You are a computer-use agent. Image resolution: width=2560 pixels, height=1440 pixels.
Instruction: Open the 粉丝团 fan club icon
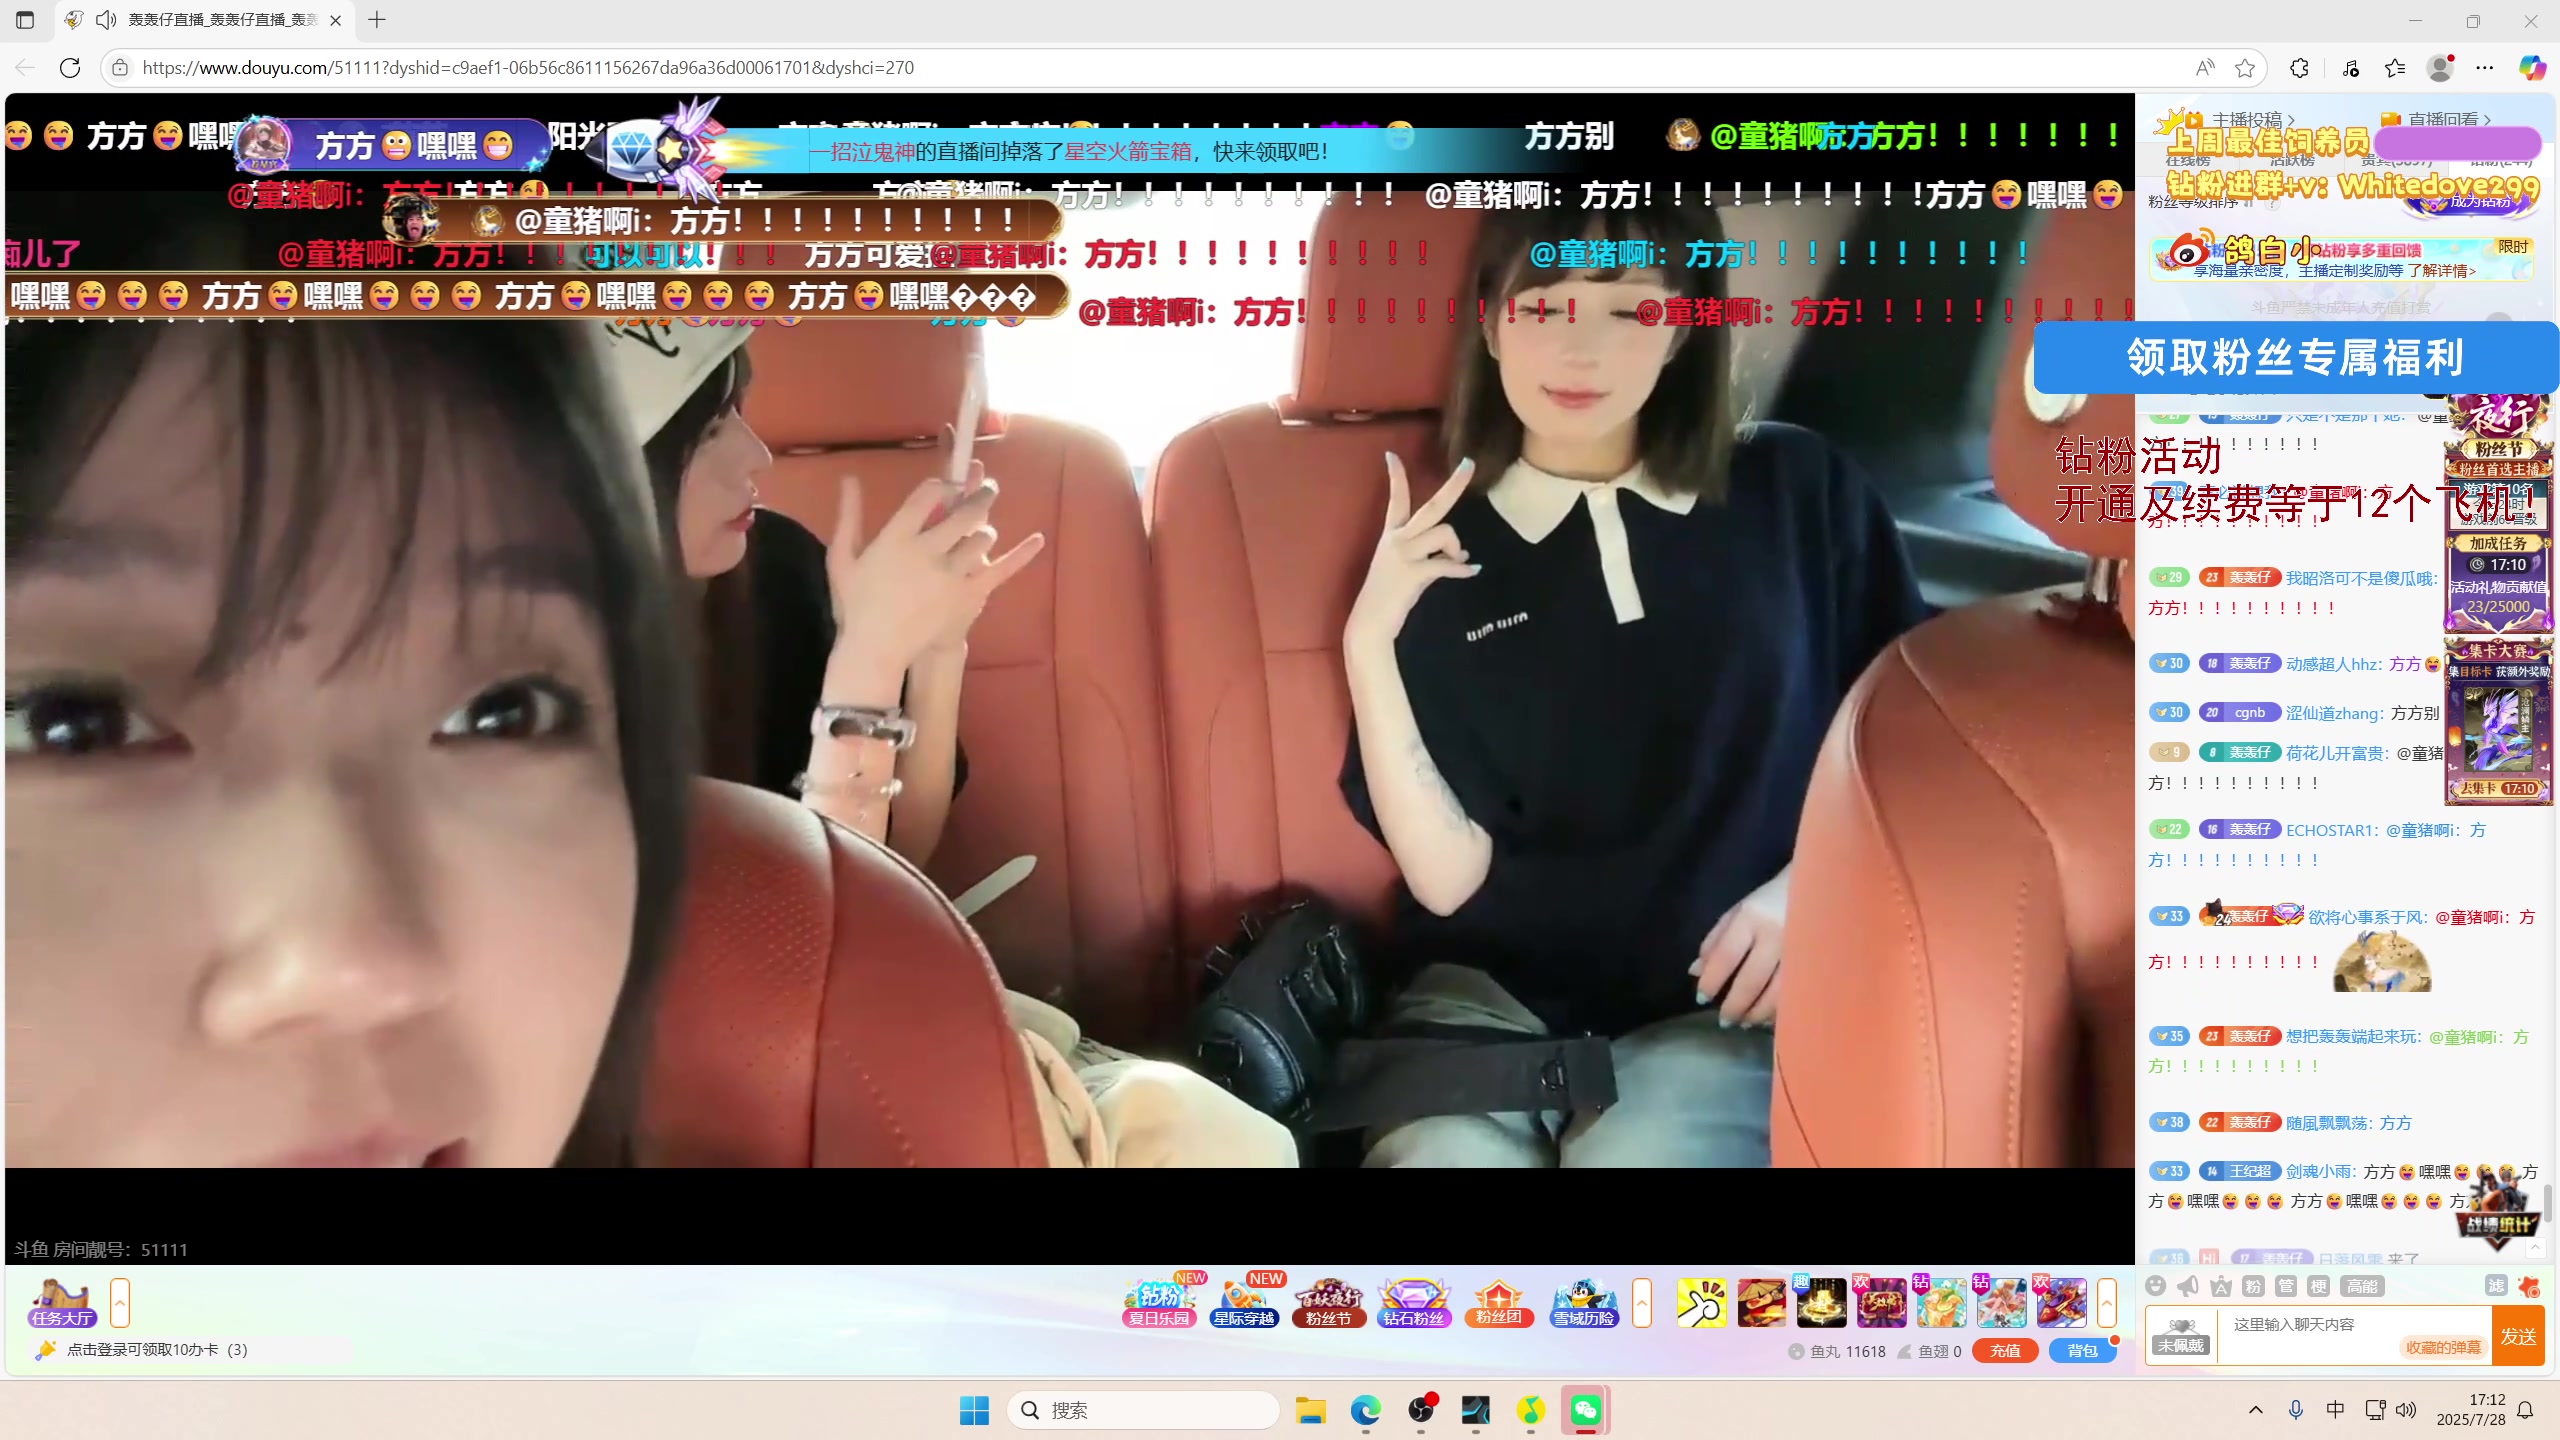click(1499, 1302)
